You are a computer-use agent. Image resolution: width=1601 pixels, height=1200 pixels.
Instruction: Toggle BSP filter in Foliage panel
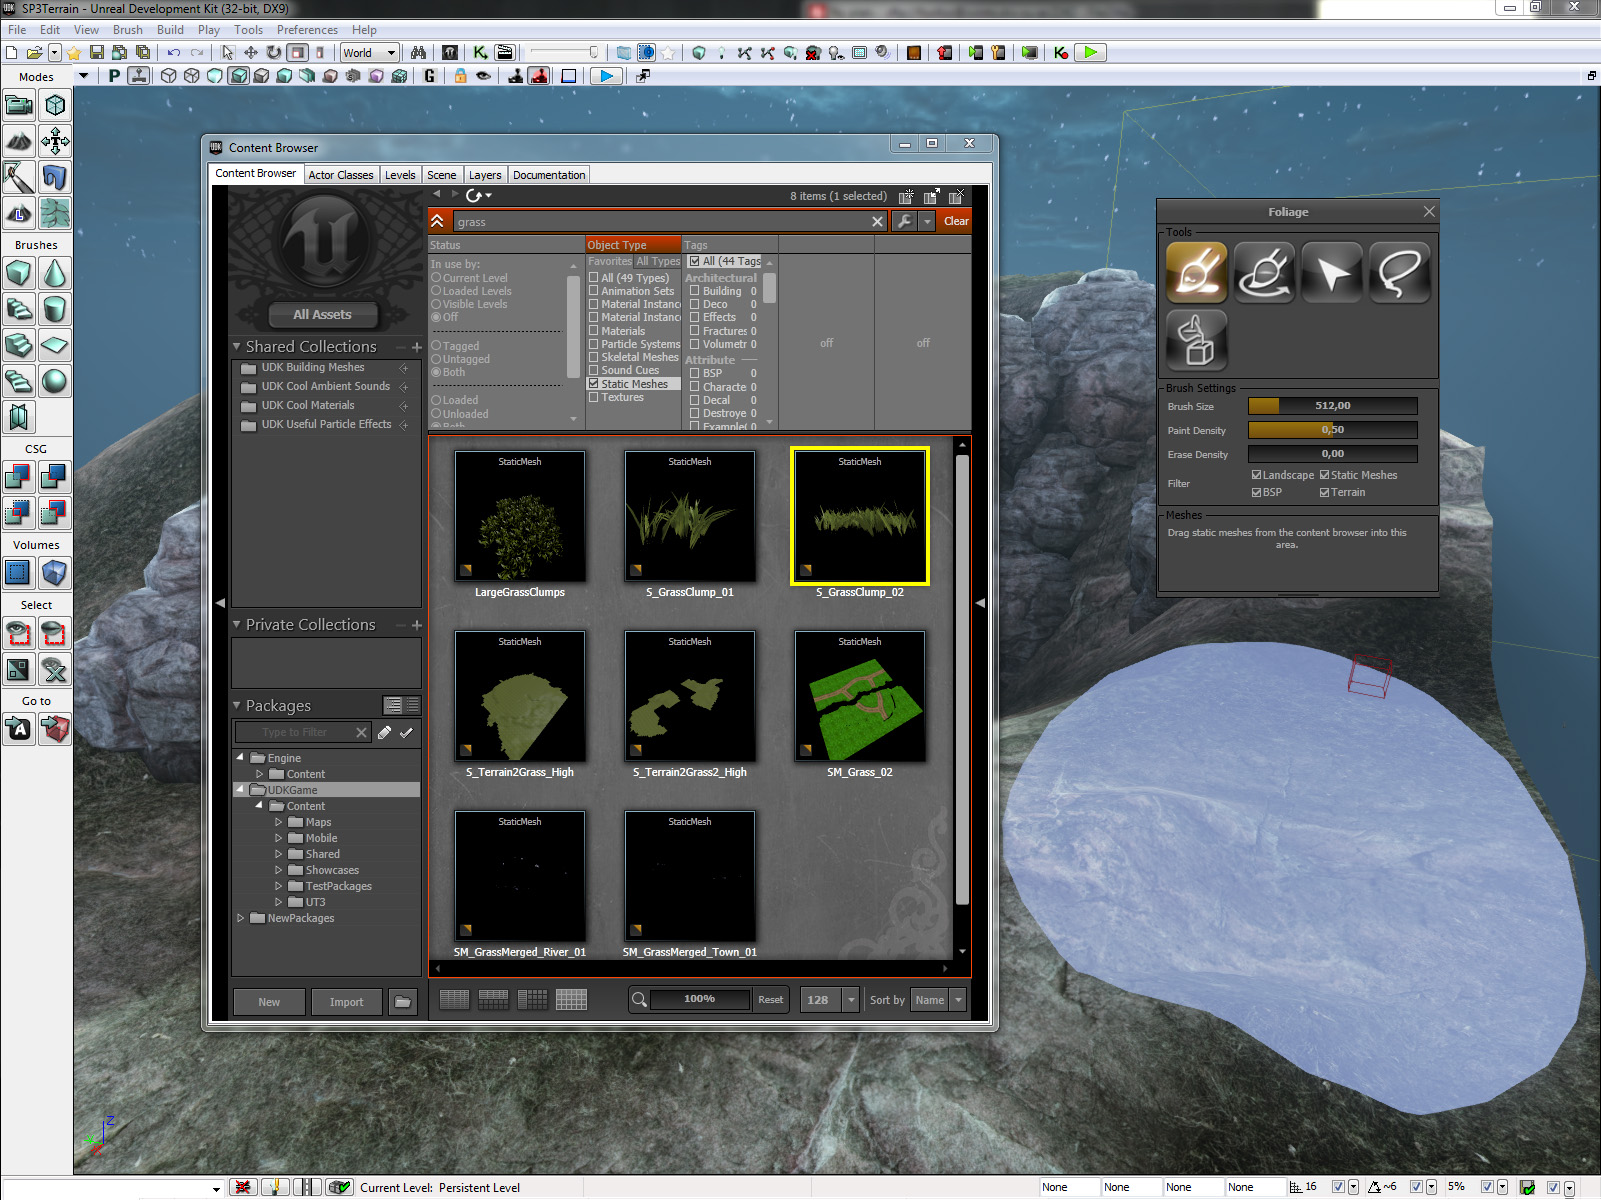click(x=1257, y=492)
